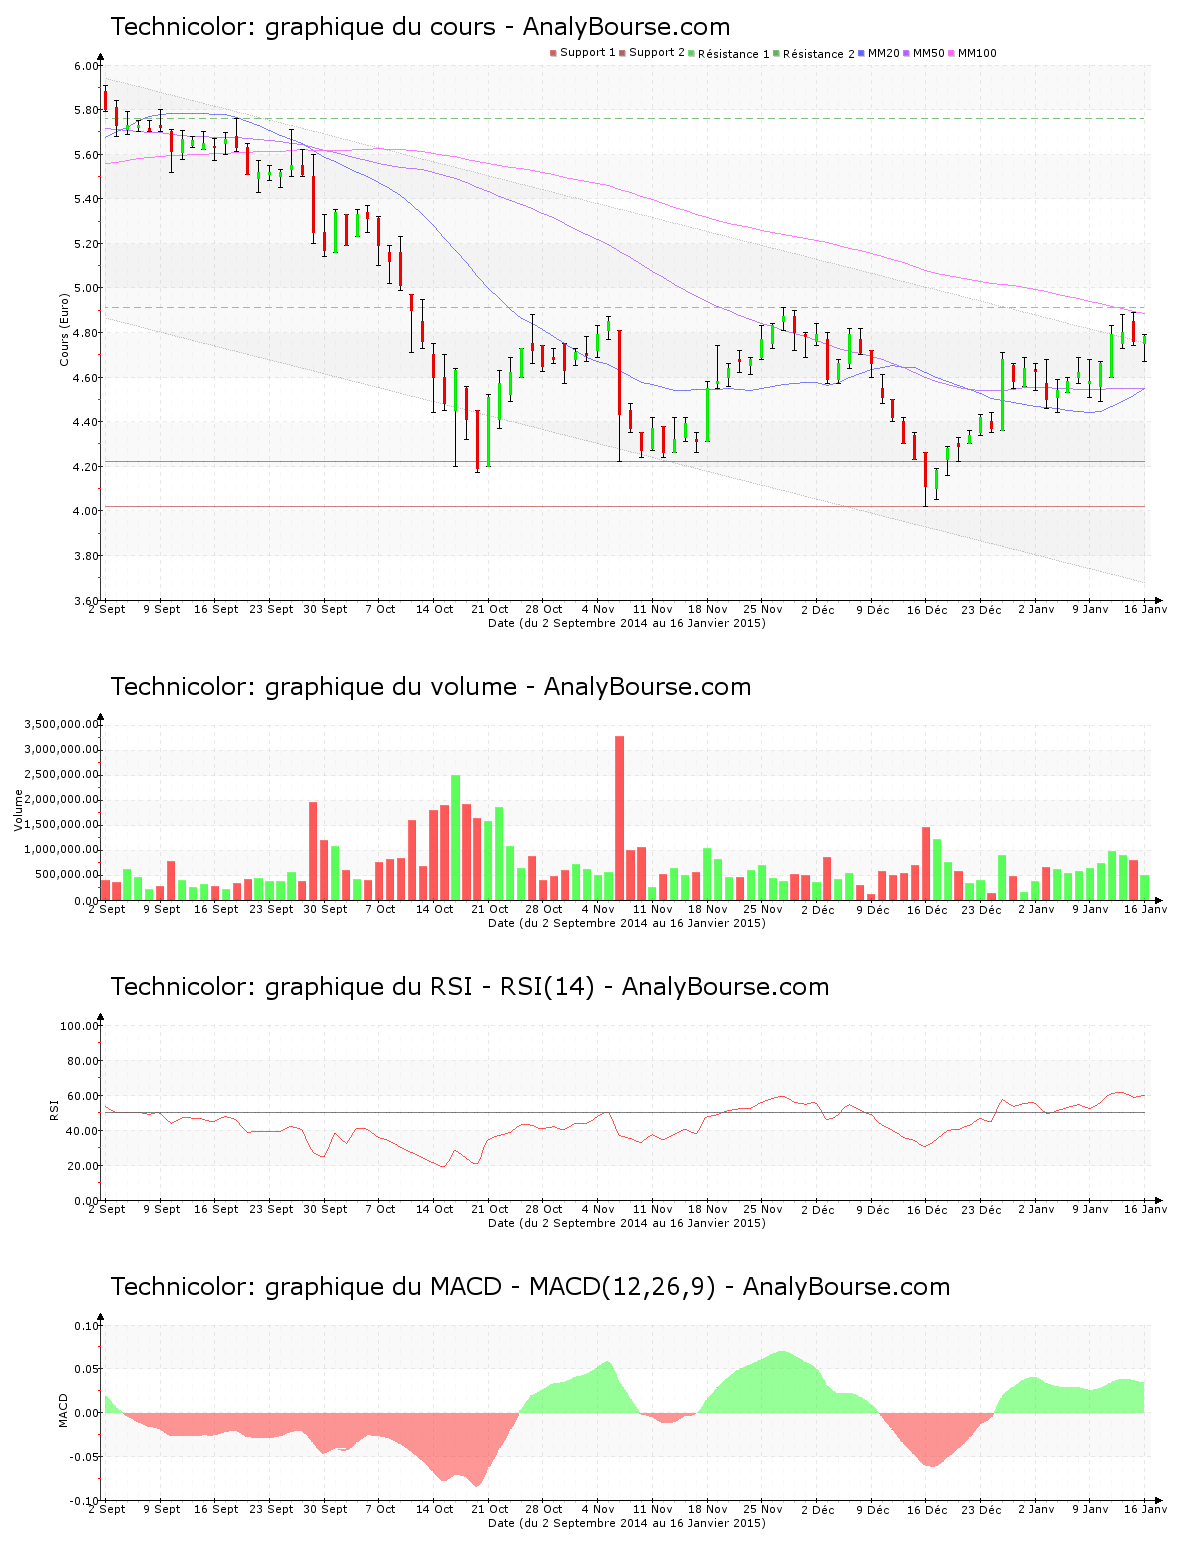
Task: Toggle the Support 1 legend icon
Action: click(551, 51)
